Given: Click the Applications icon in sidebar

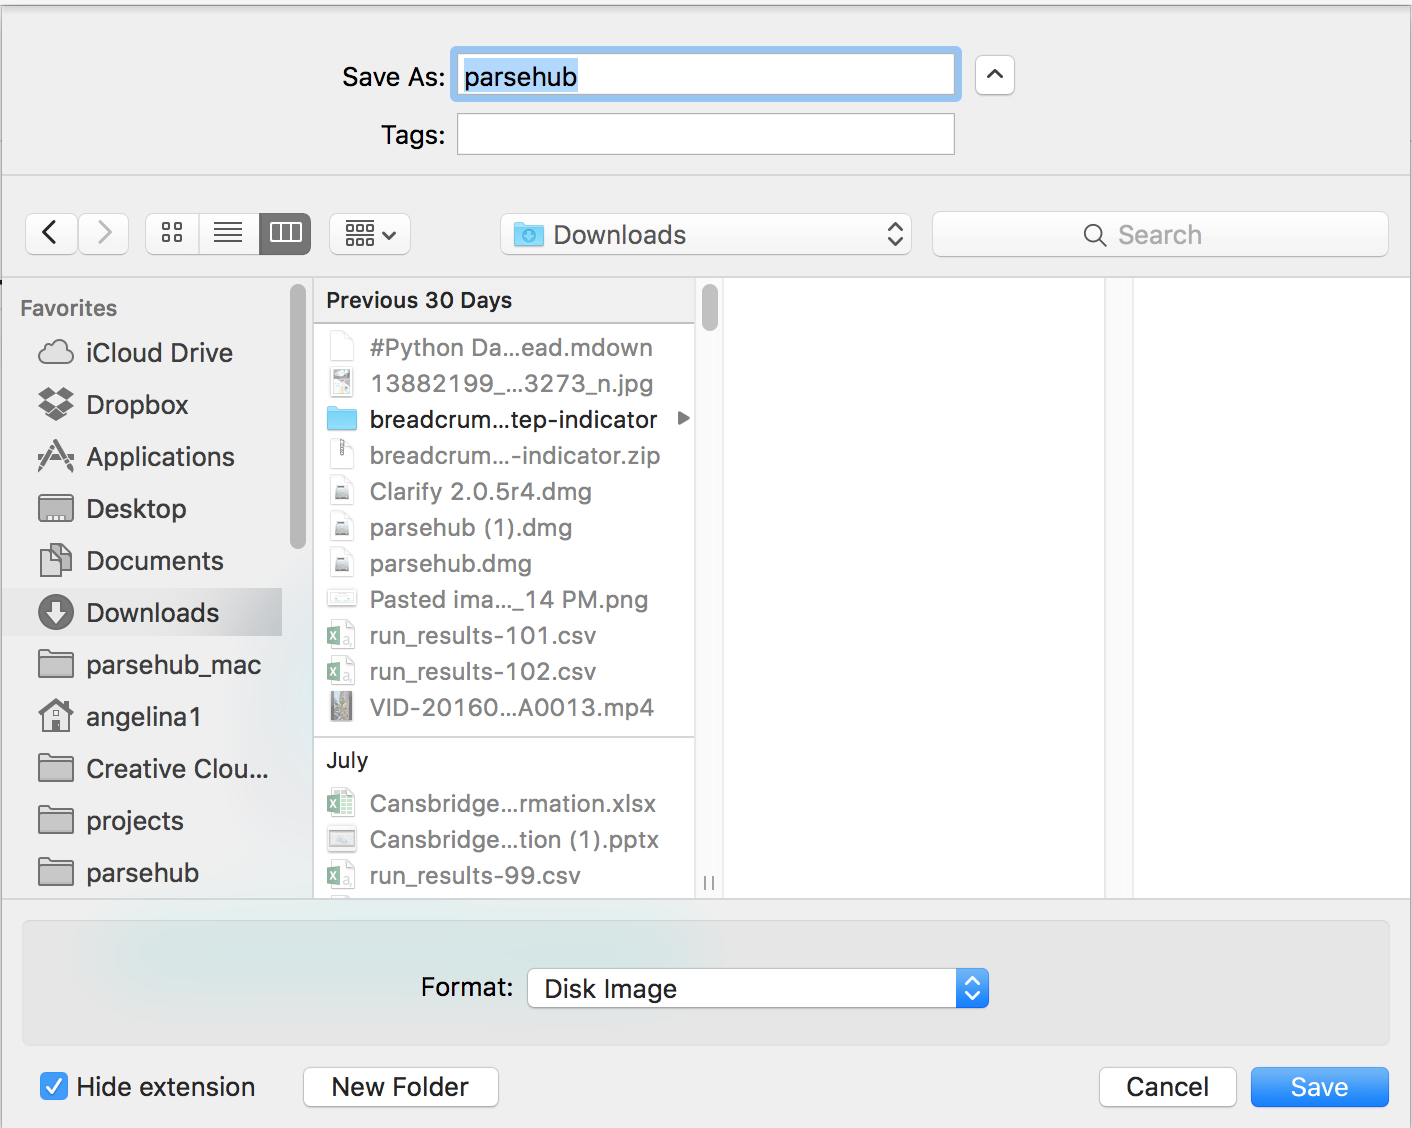Looking at the screenshot, I should click(56, 456).
